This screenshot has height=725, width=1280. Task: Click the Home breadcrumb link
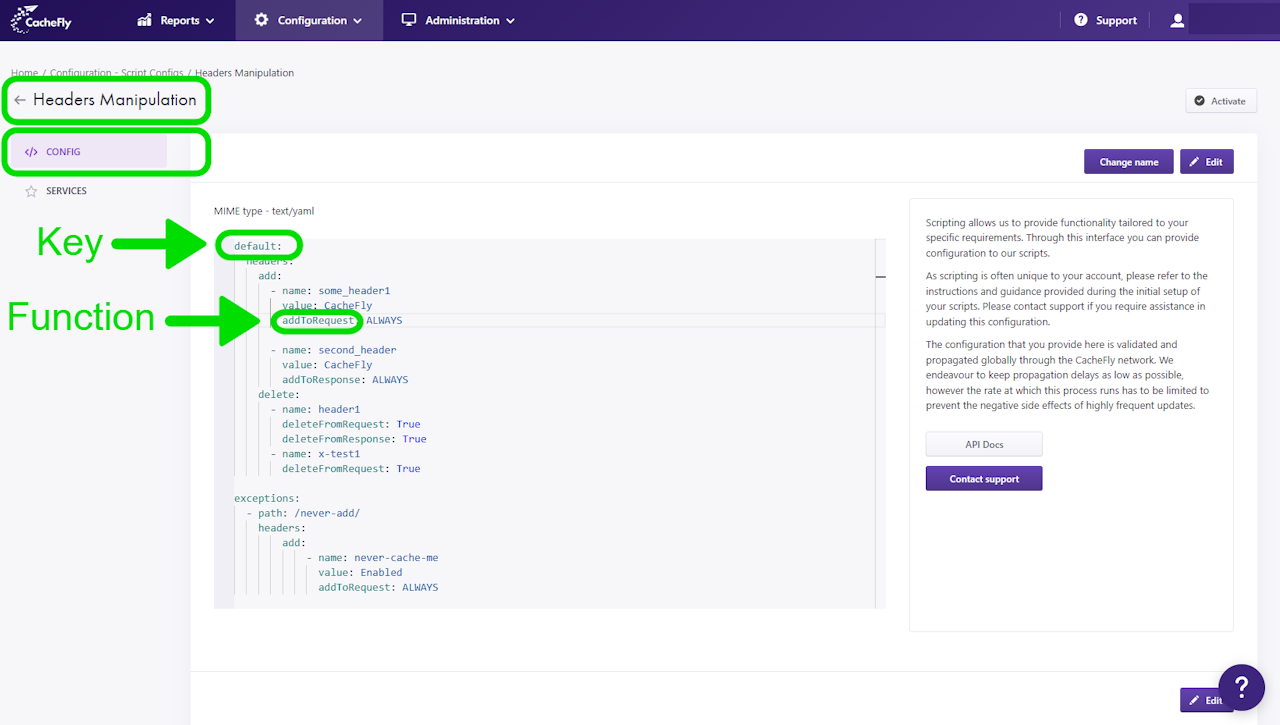[24, 73]
